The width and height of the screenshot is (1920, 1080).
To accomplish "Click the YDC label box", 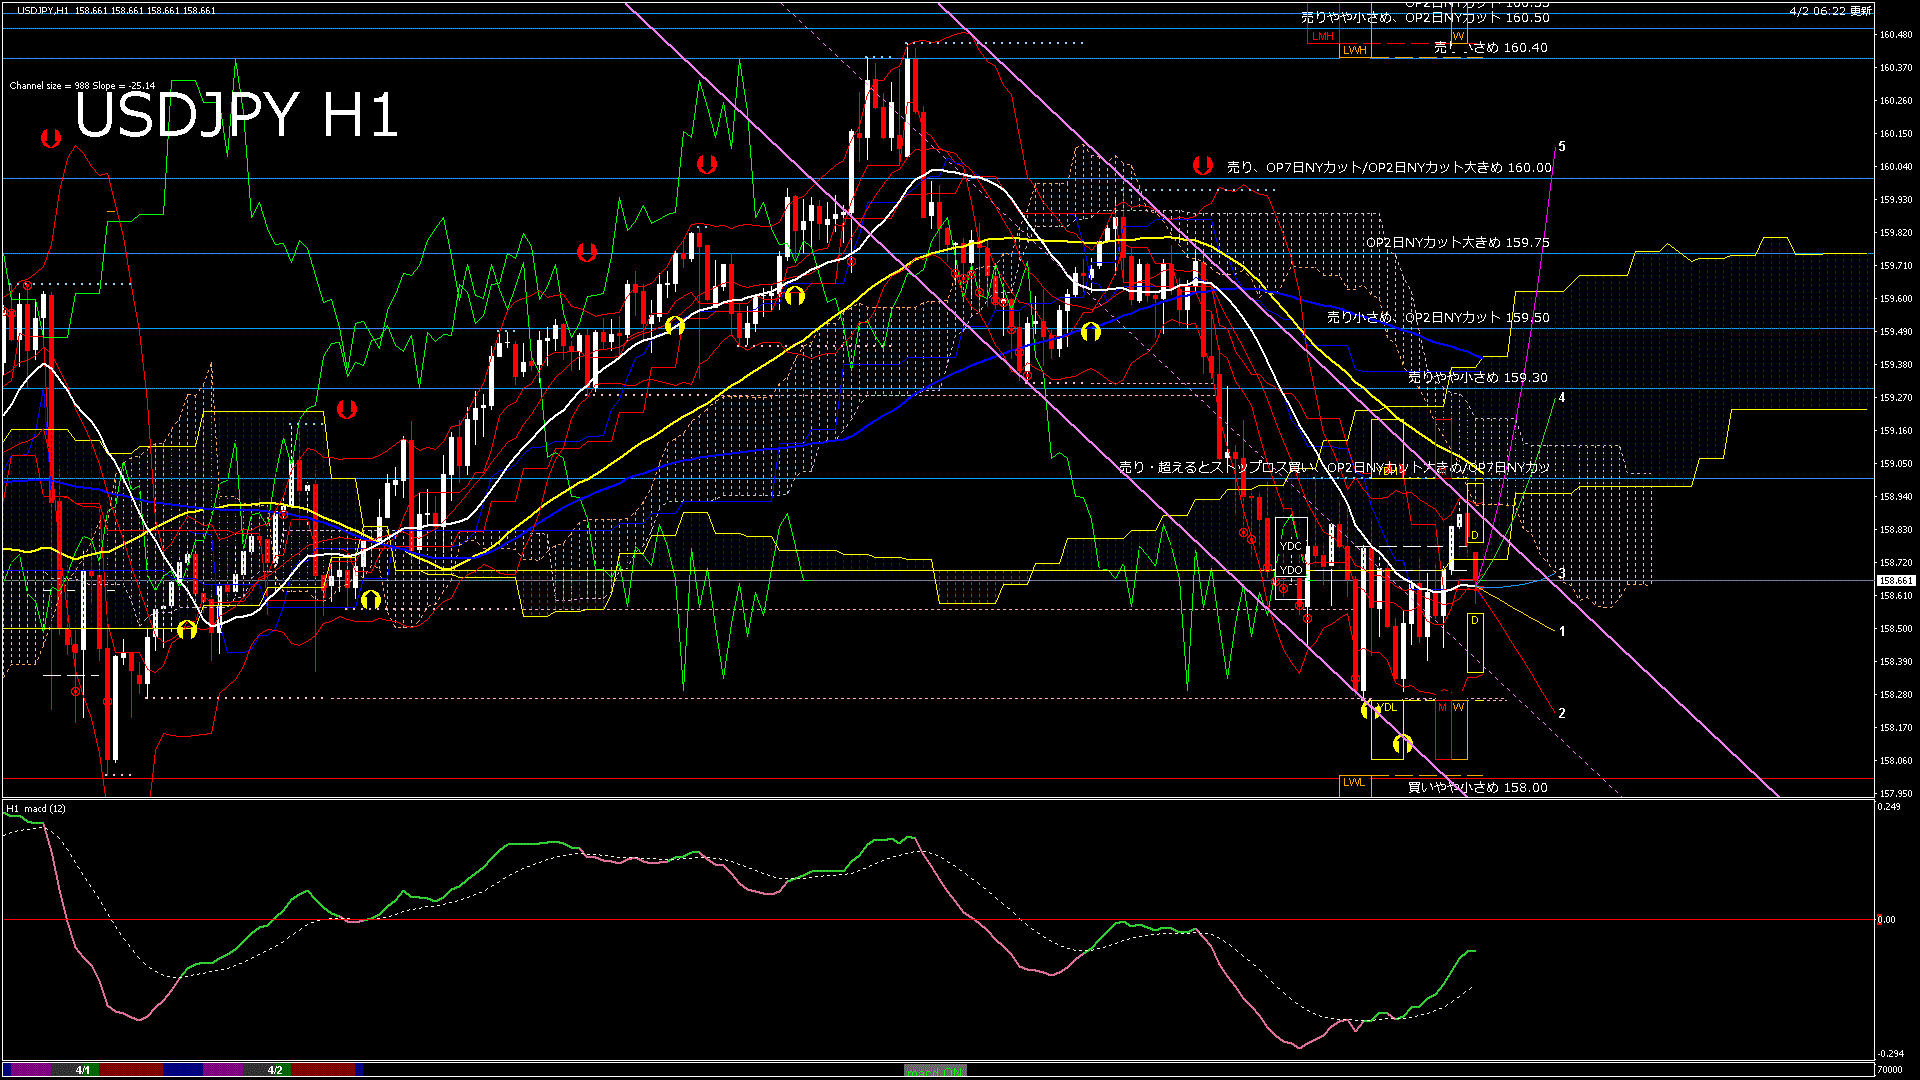I will (x=1291, y=547).
